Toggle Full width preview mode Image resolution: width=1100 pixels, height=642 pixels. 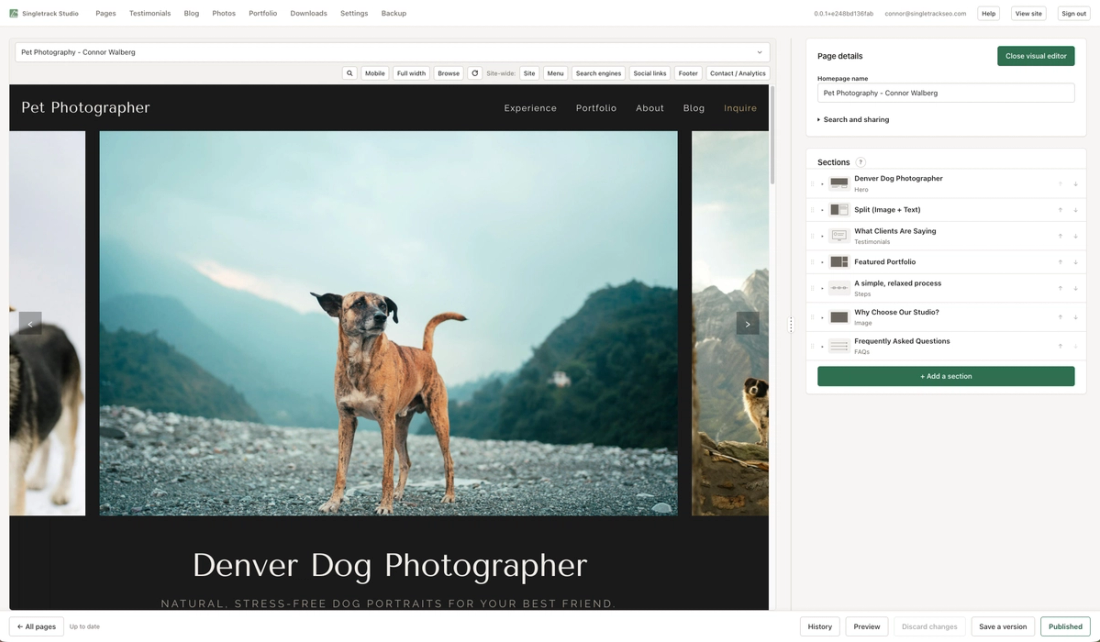[411, 73]
